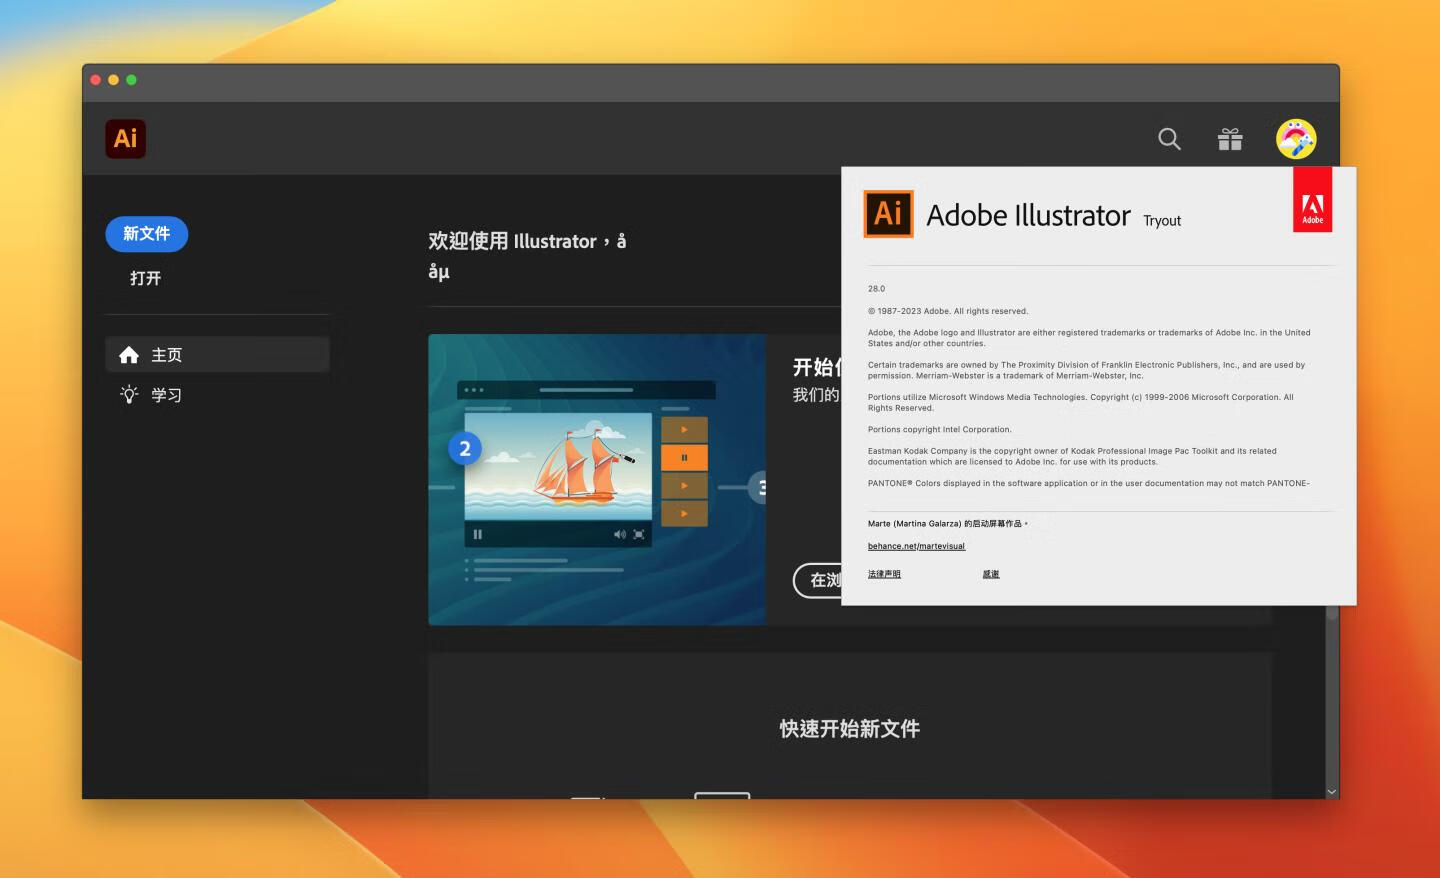Click the Tryout label in About dialog
This screenshot has height=878, width=1440.
point(1162,221)
